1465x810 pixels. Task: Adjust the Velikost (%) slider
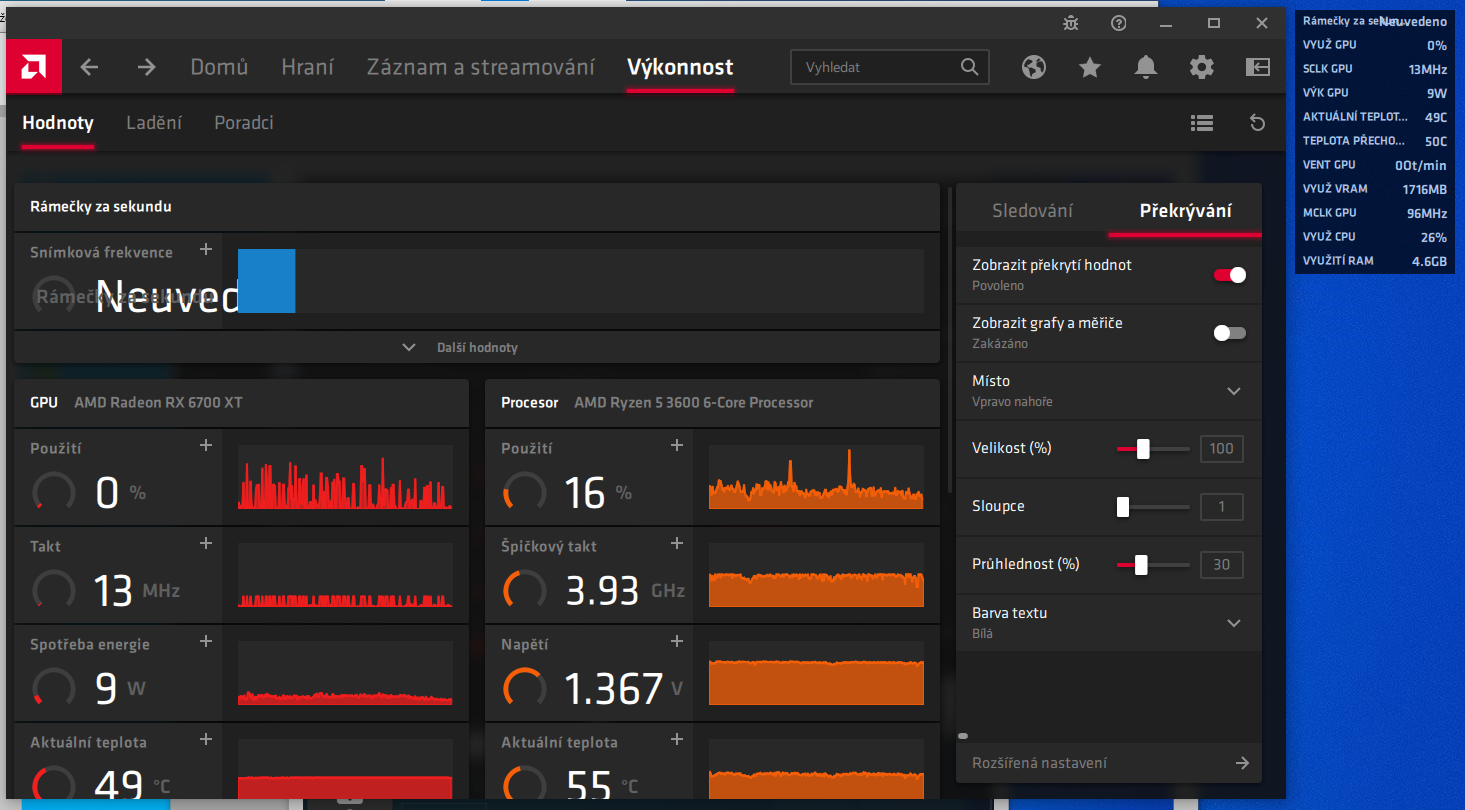coord(1153,449)
